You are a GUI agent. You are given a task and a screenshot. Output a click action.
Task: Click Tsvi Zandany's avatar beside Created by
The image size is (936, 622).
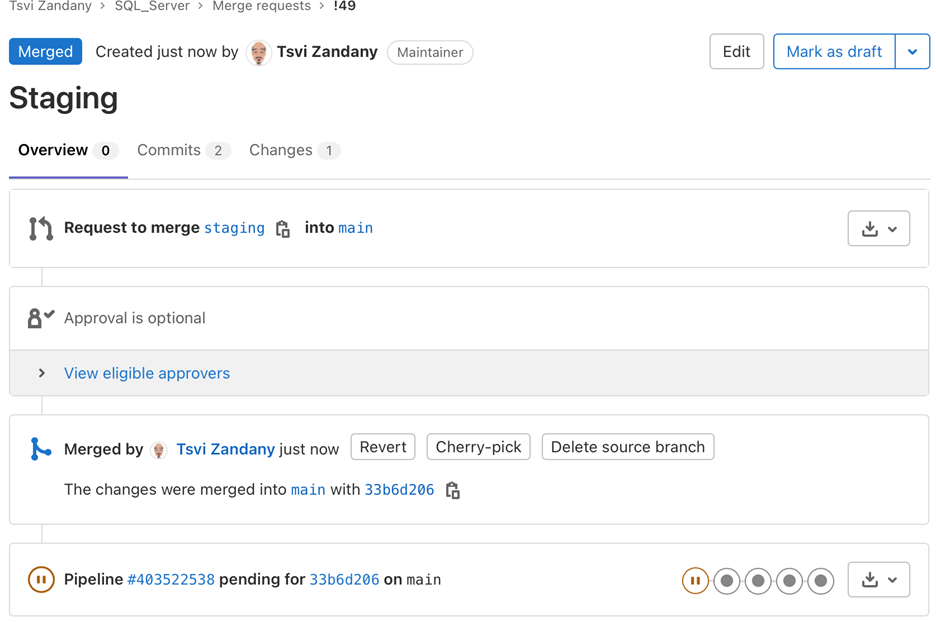tap(259, 52)
